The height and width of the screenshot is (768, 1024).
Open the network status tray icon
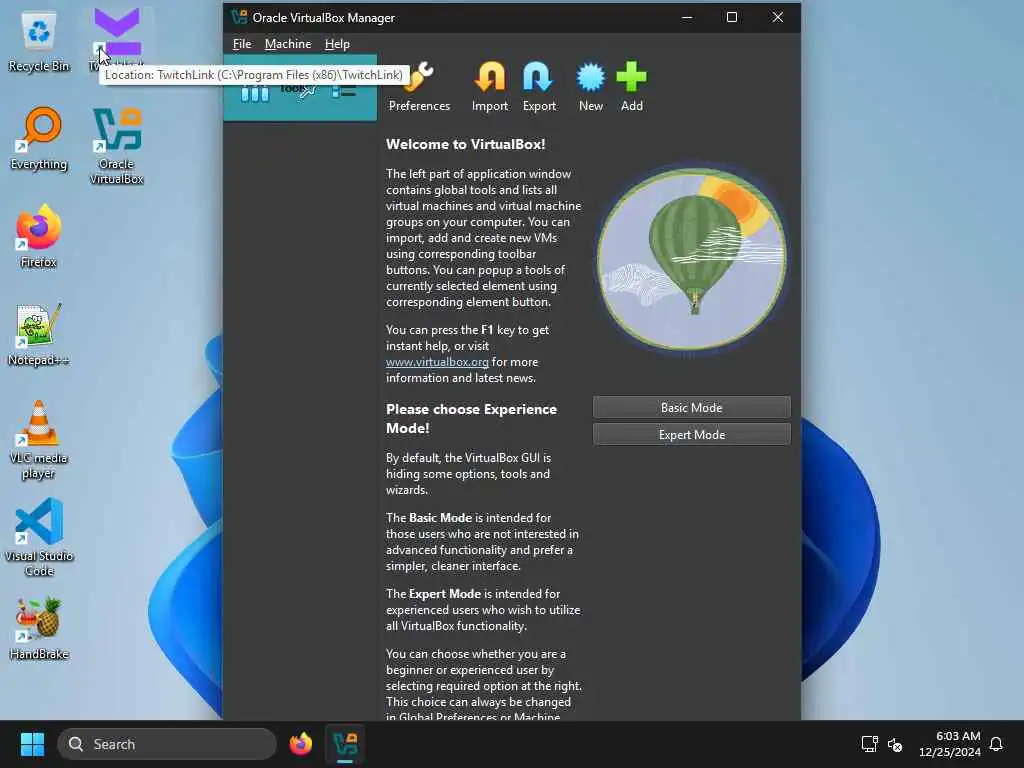869,744
